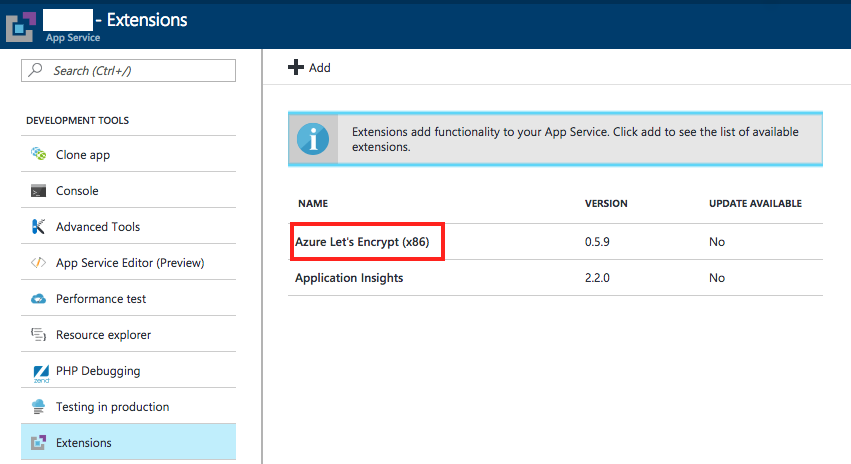
Task: Open the Clone app menu item
Action: [129, 154]
